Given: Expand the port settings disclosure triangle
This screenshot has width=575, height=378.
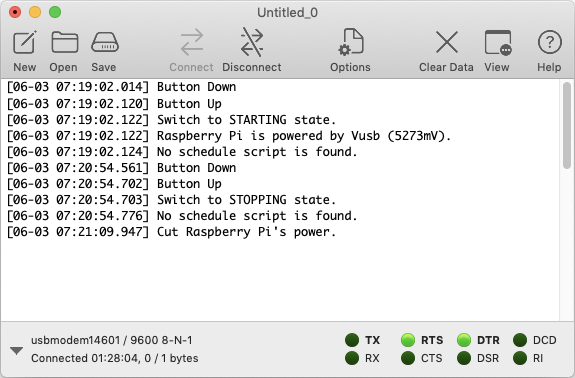Looking at the screenshot, I should [17, 351].
